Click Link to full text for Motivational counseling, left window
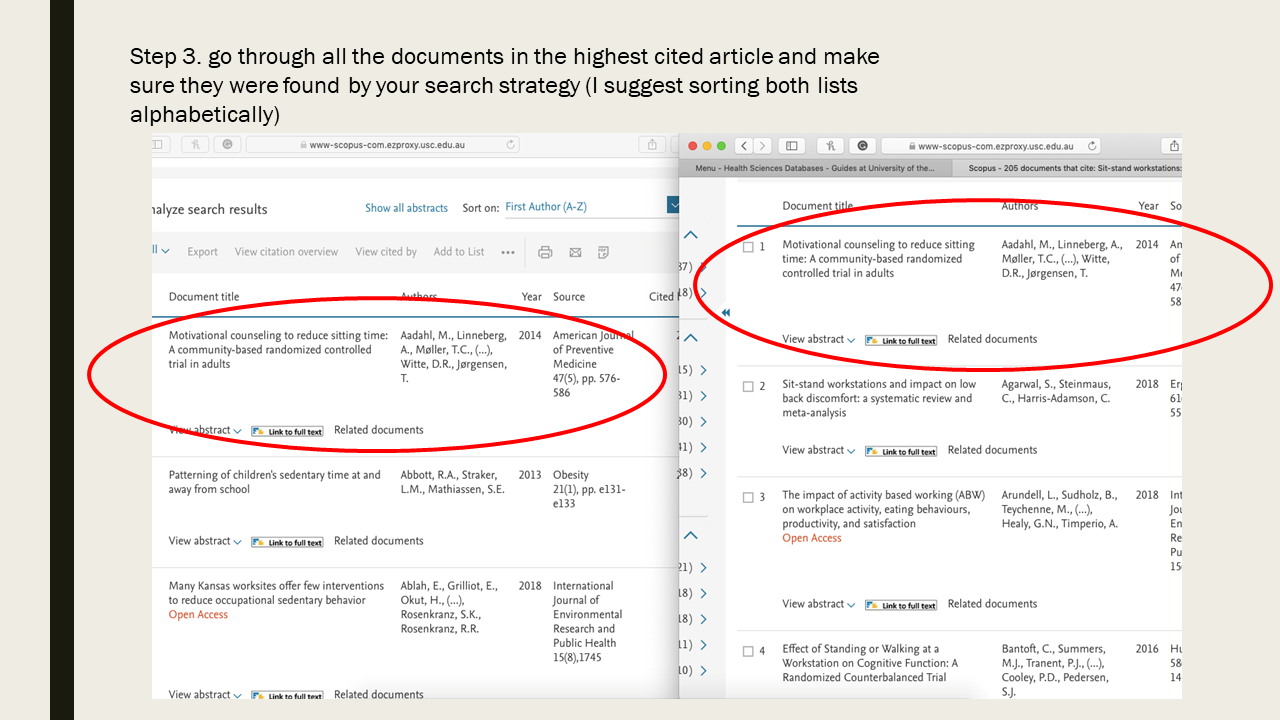The width and height of the screenshot is (1280, 720). (x=287, y=432)
